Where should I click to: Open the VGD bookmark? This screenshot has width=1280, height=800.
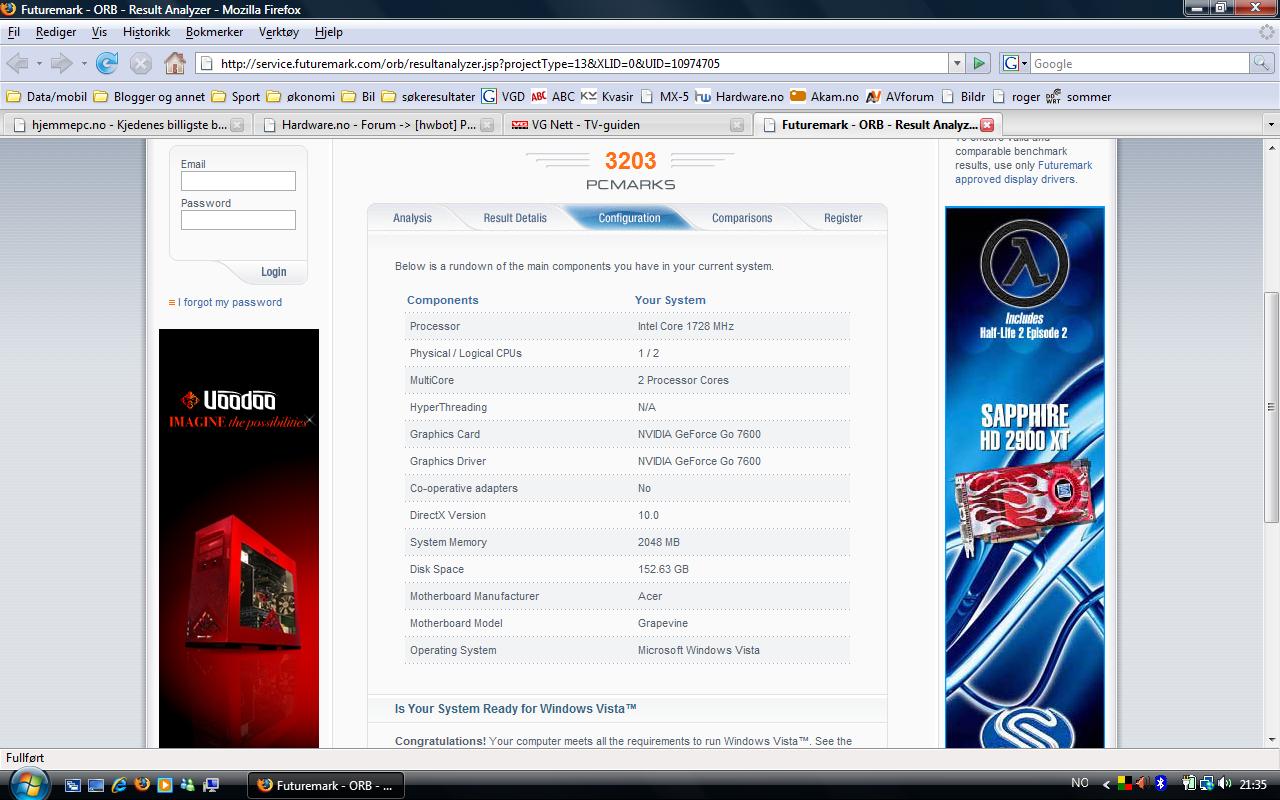coord(503,97)
